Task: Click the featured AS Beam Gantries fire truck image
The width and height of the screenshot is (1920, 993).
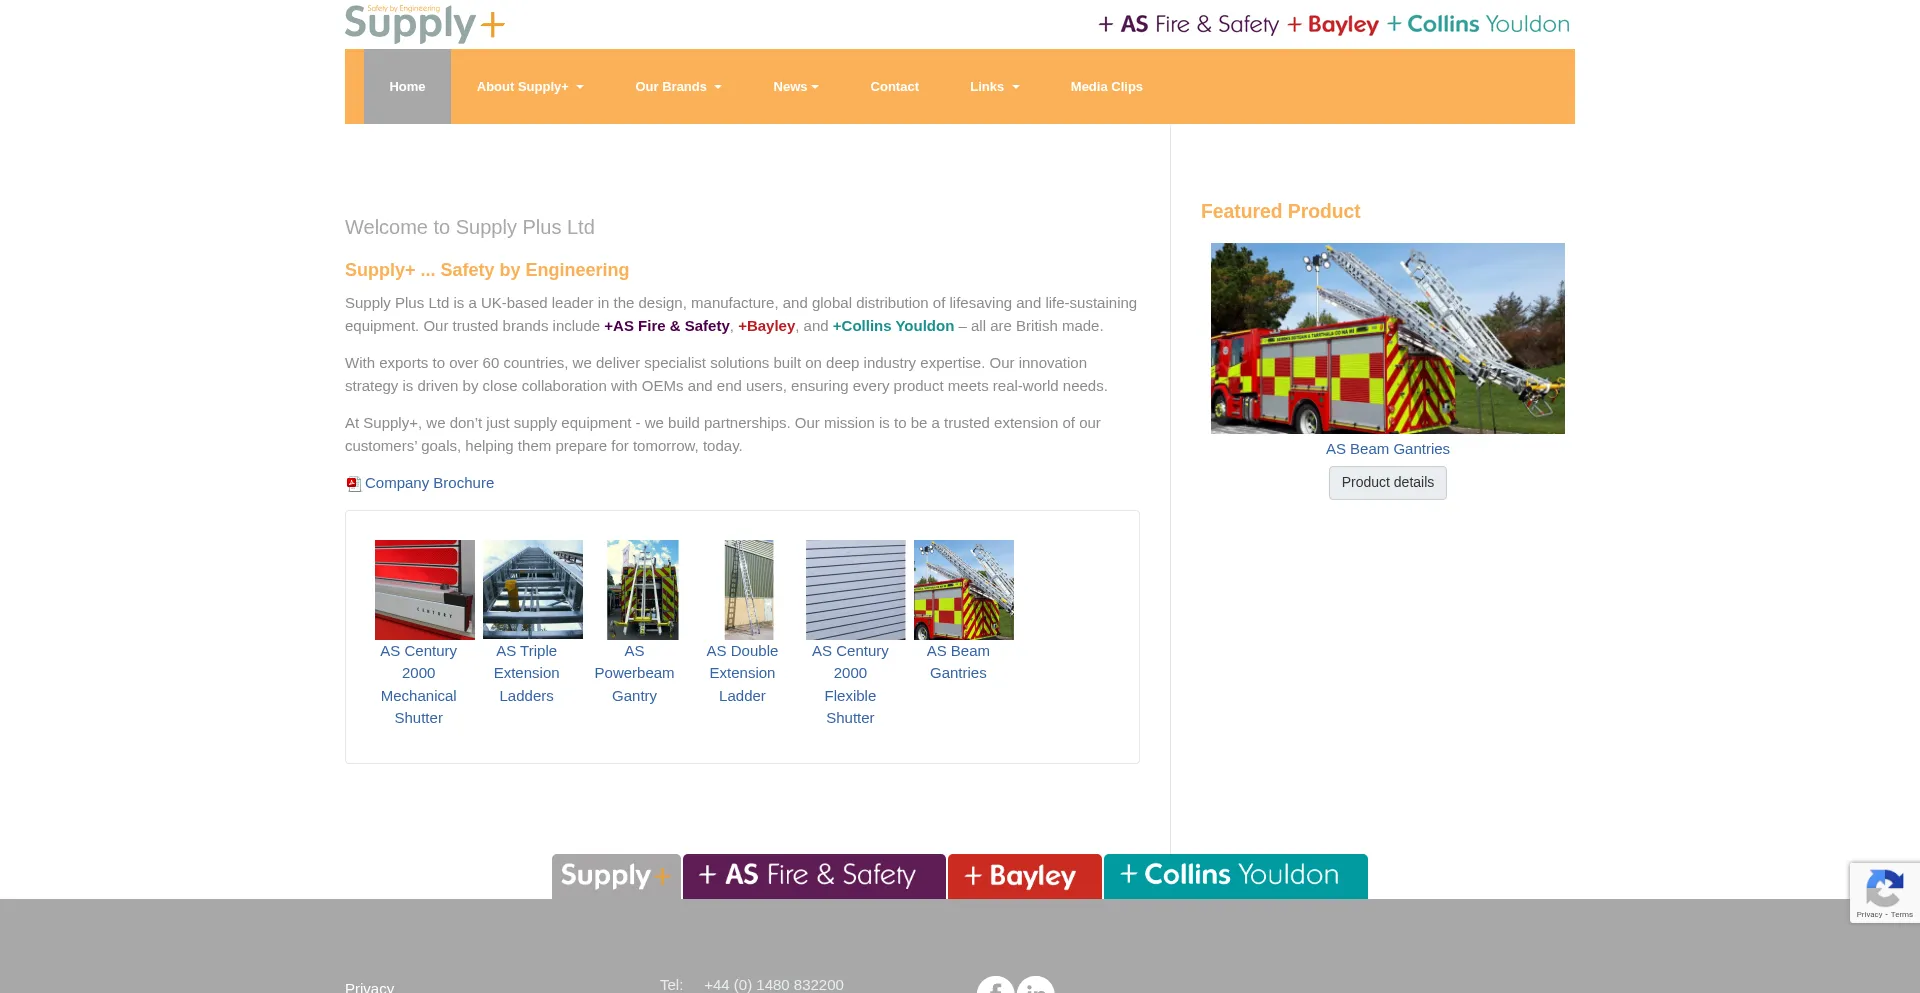Action: tap(1387, 338)
